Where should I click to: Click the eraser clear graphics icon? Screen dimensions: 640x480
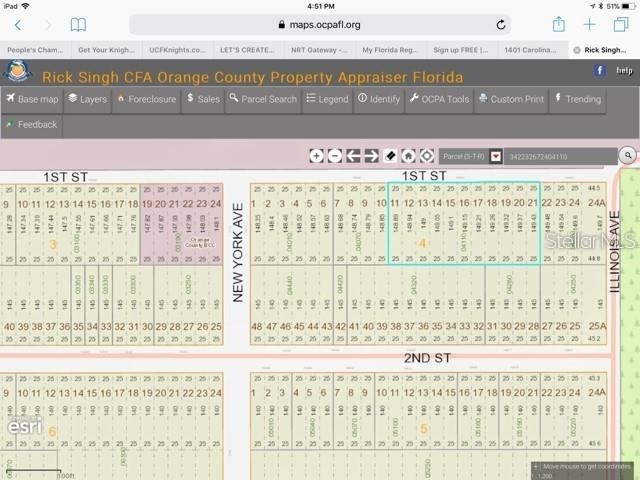click(390, 156)
